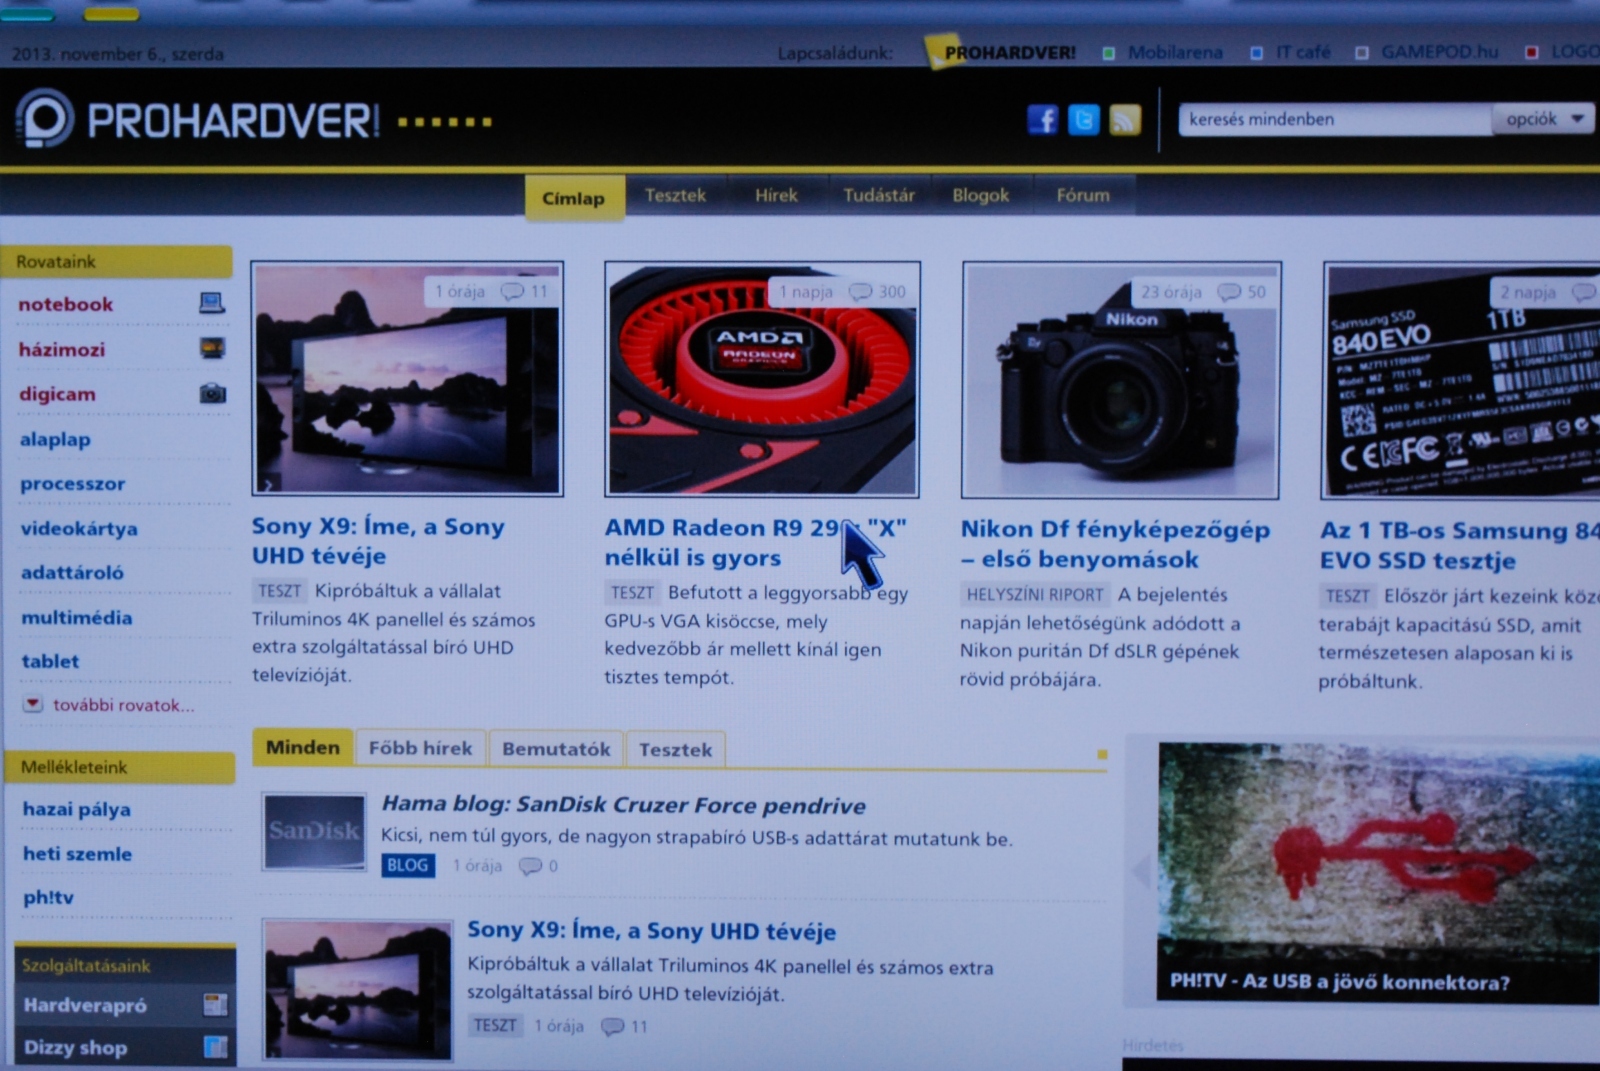The width and height of the screenshot is (1600, 1071).
Task: Select the Minden news filter tab
Action: pyautogui.click(x=303, y=747)
